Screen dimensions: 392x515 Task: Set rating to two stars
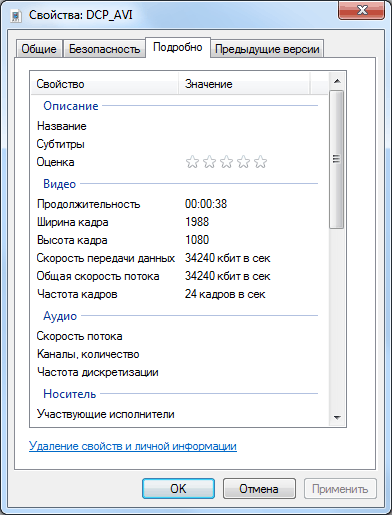(x=209, y=162)
